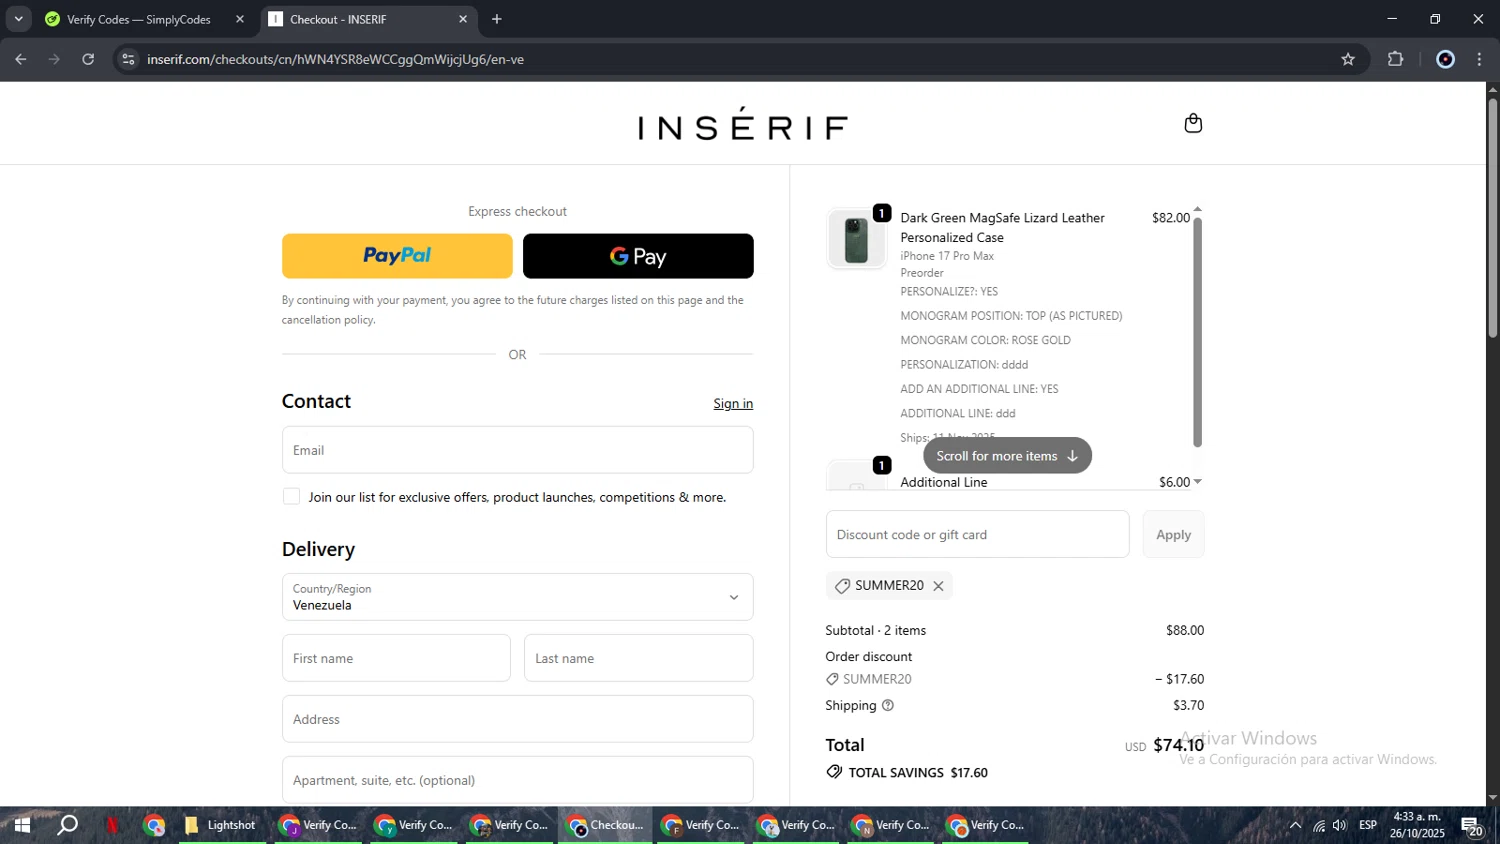Open notification center with 20 badge
This screenshot has width=1500, height=844.
[x=1472, y=826]
